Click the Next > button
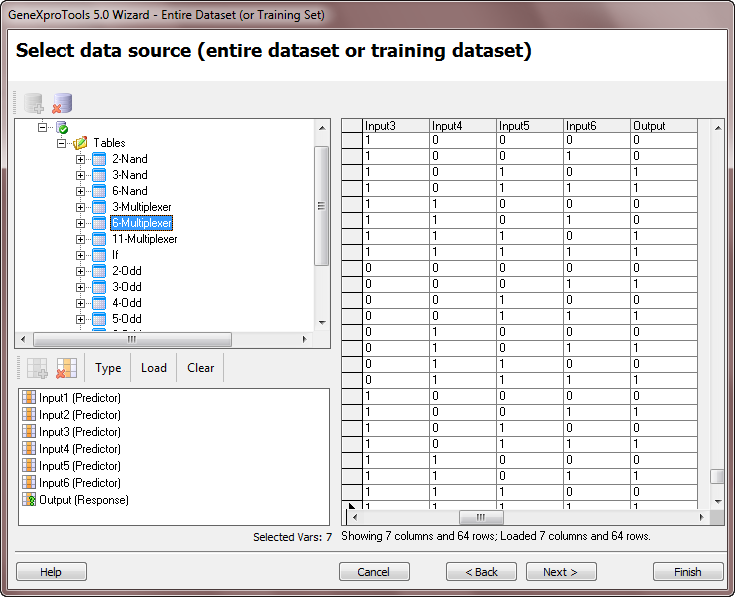Viewport: 735px width, 597px height. click(x=561, y=572)
